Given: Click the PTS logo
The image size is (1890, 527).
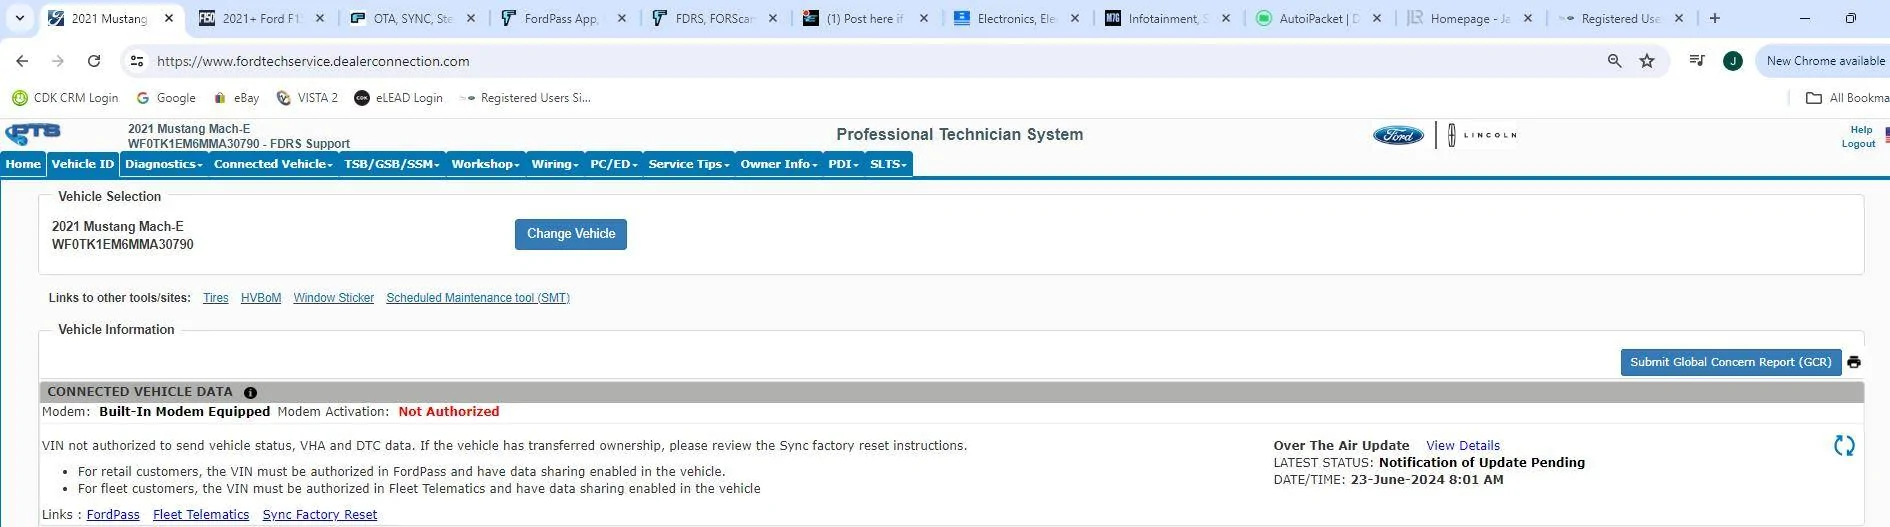Looking at the screenshot, I should [x=33, y=134].
